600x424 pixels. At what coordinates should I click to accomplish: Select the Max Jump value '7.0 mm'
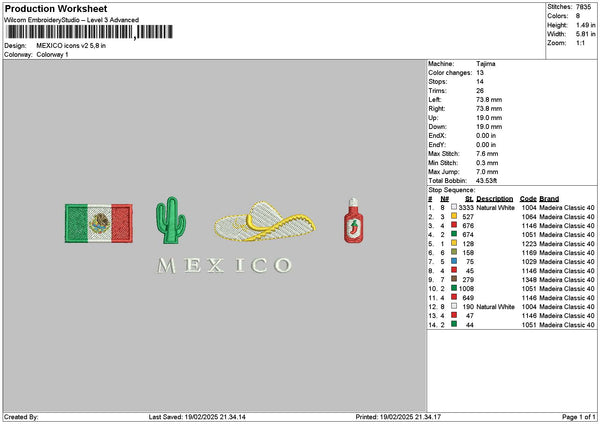pyautogui.click(x=487, y=172)
